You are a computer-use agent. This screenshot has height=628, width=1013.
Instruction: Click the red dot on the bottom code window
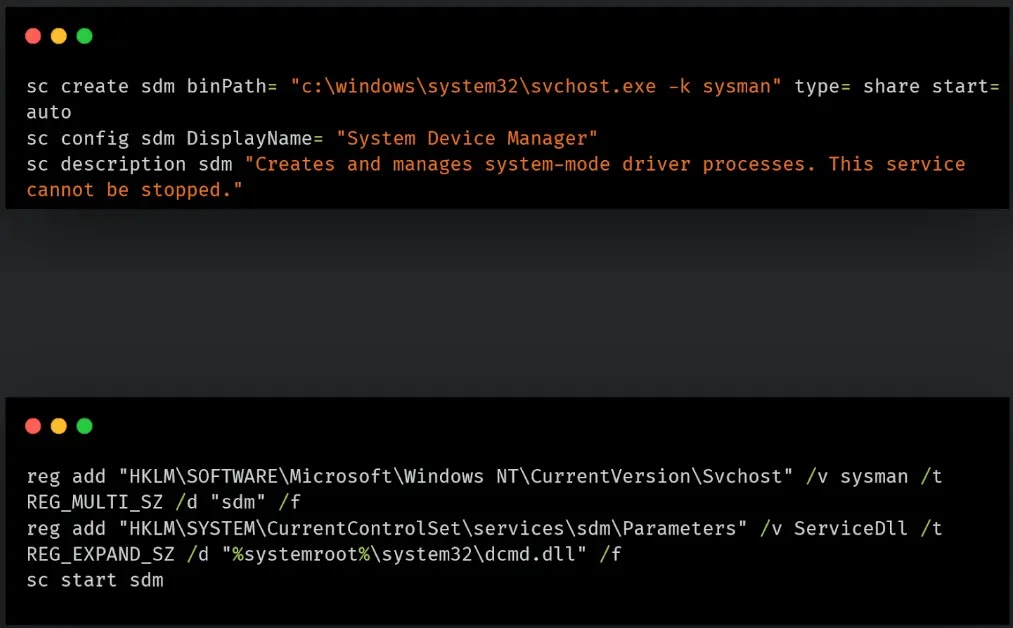click(x=33, y=426)
